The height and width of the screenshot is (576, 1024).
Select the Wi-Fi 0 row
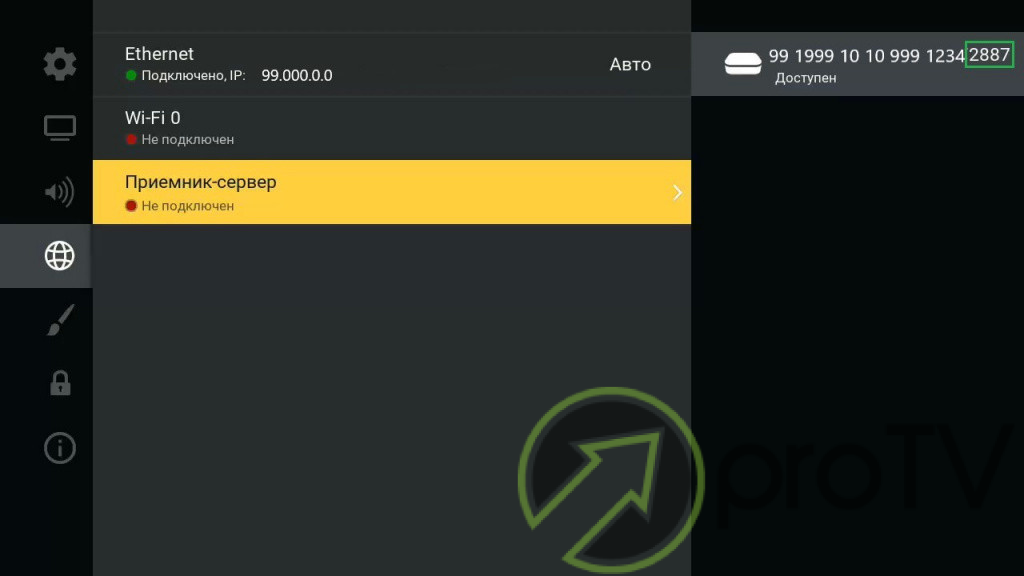point(392,129)
